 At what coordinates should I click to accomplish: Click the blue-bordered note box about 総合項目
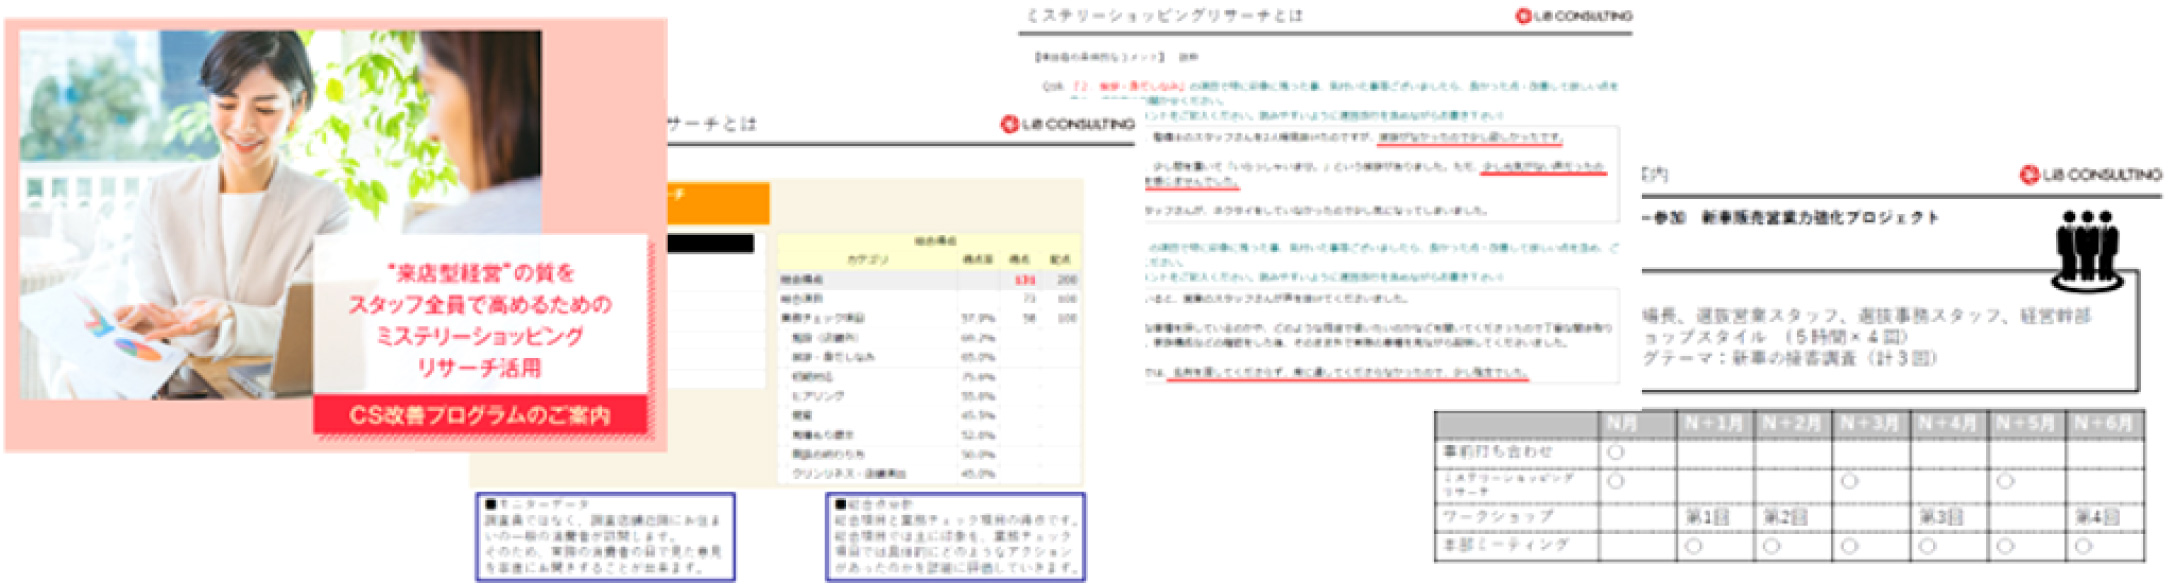point(955,537)
